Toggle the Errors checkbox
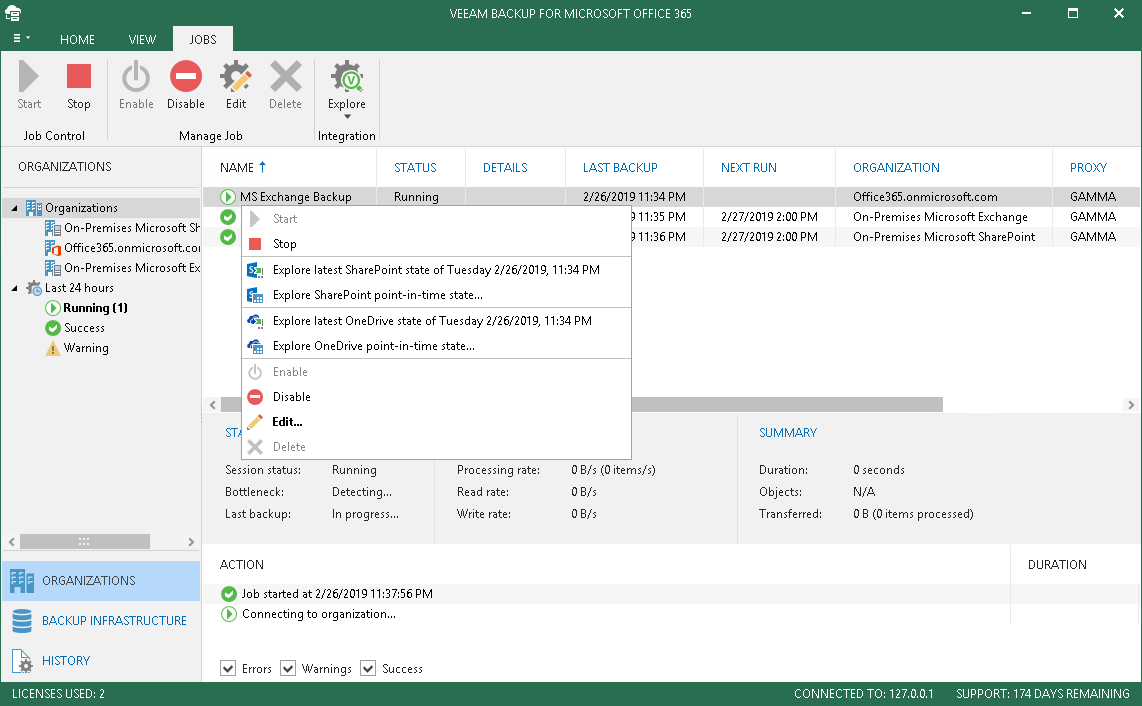Image resolution: width=1142 pixels, height=706 pixels. [228, 668]
